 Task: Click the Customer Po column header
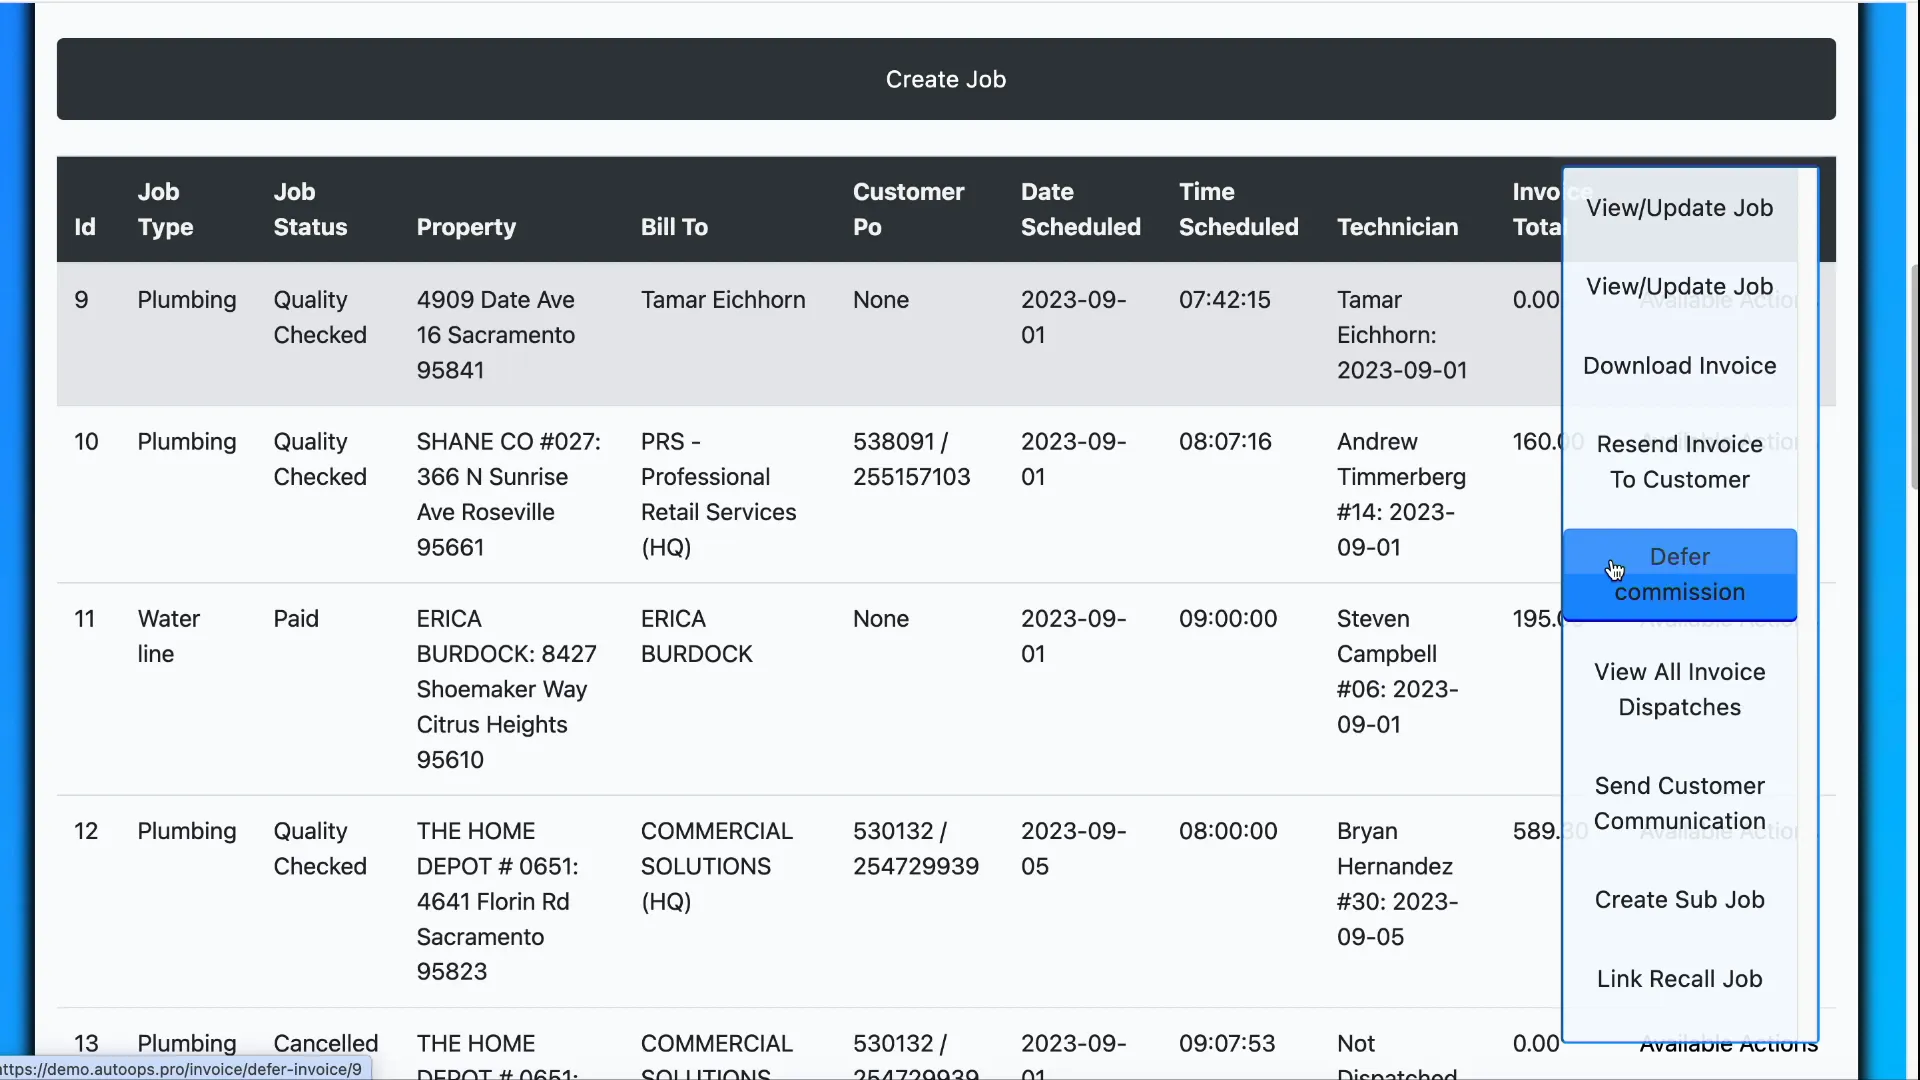[x=908, y=209]
